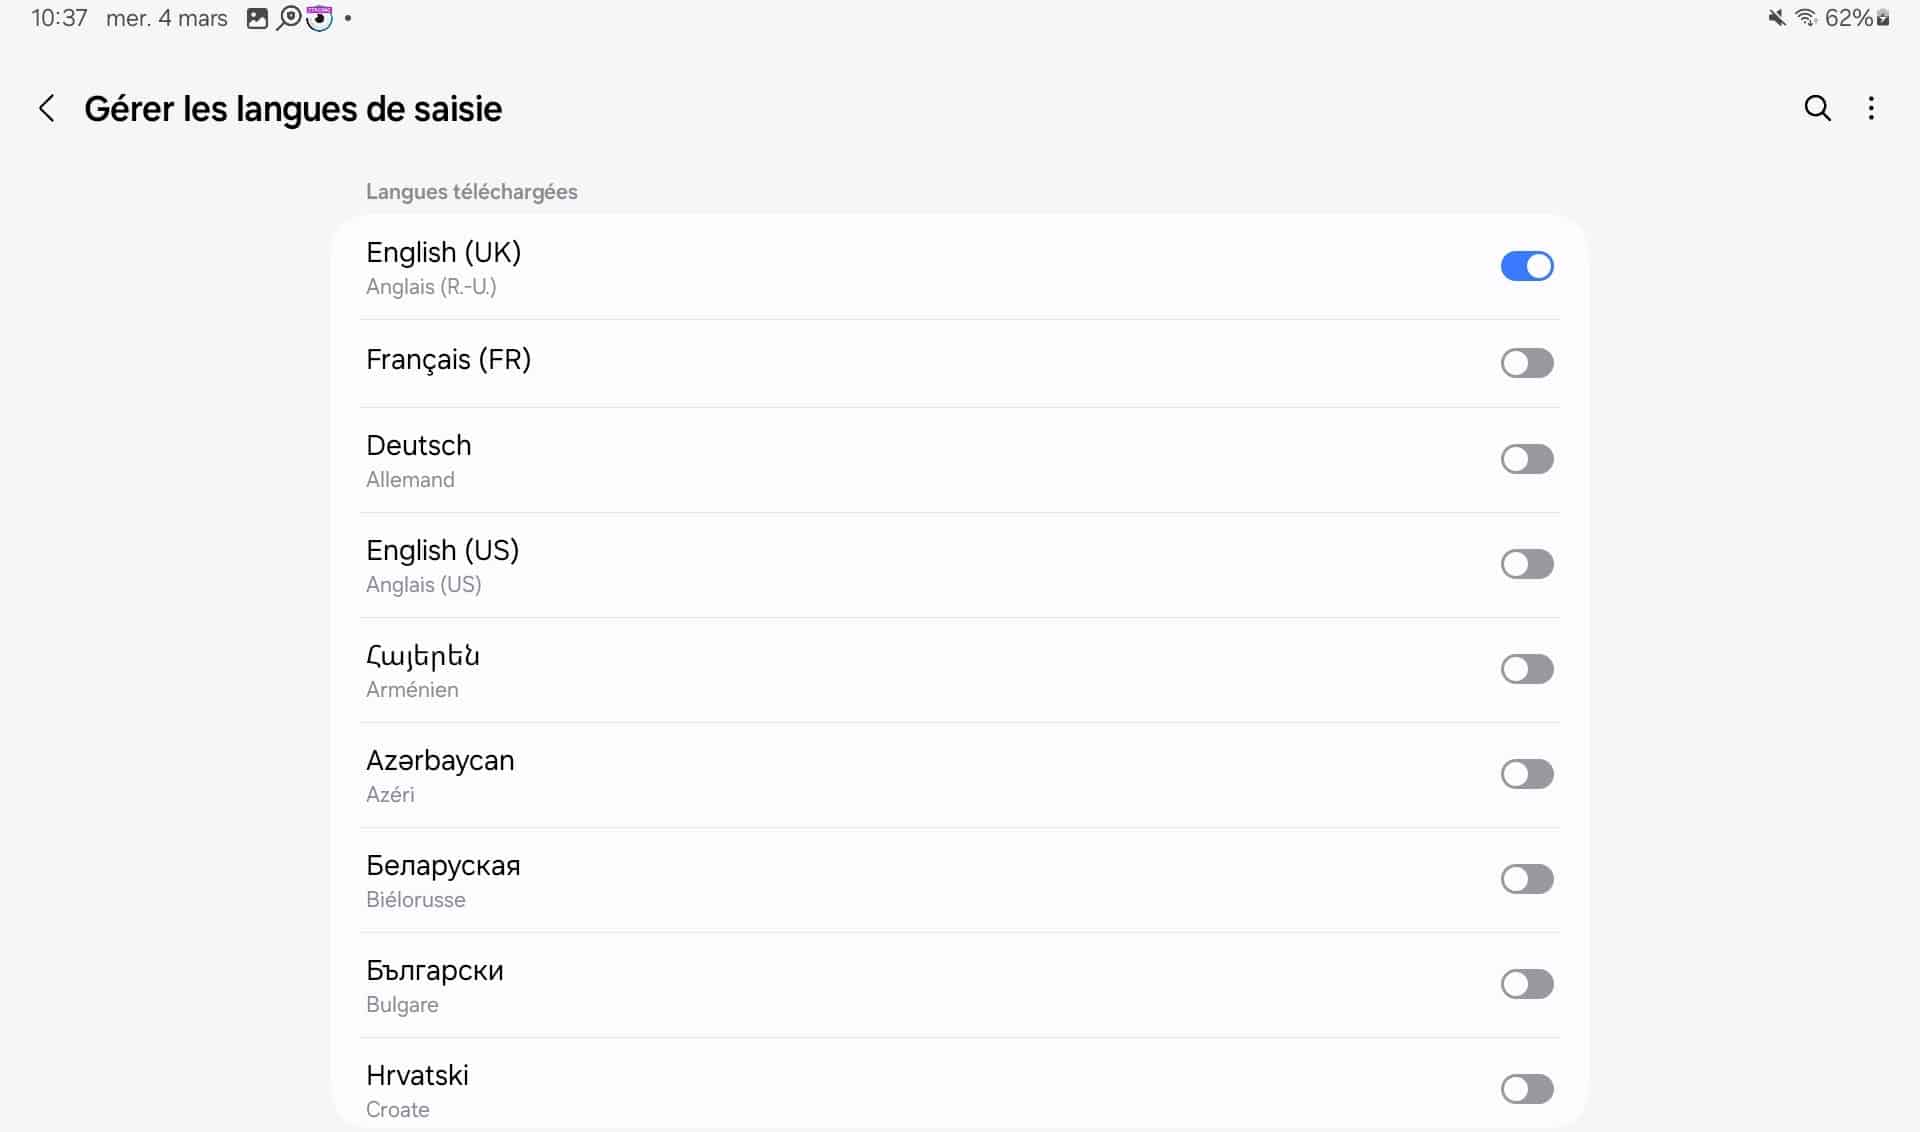Tap the purple camera notification icon
Viewport: 1920px width, 1132px height.
pyautogui.click(x=319, y=18)
